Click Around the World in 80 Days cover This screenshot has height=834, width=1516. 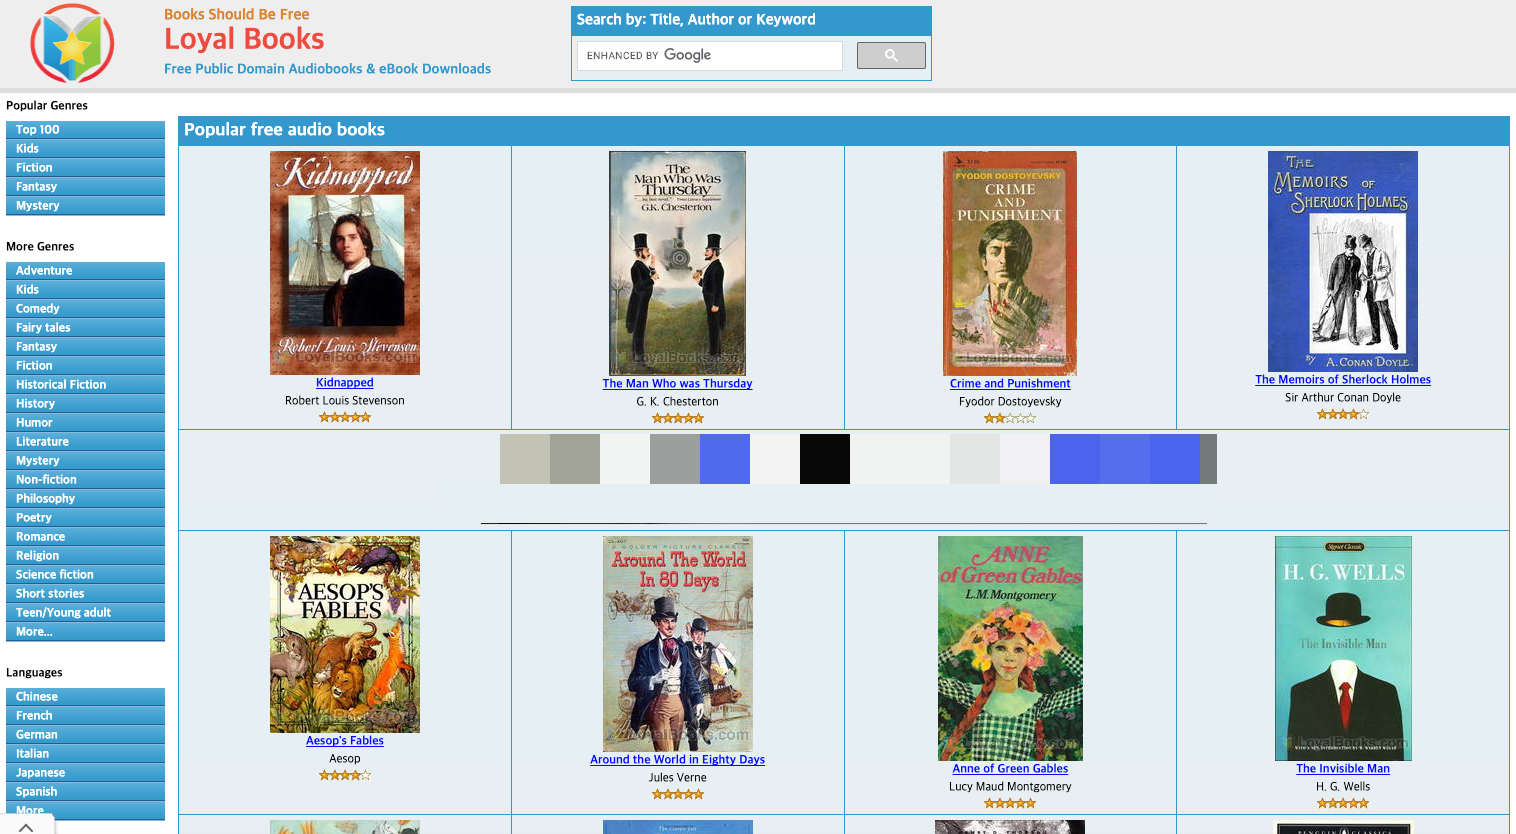coord(678,644)
